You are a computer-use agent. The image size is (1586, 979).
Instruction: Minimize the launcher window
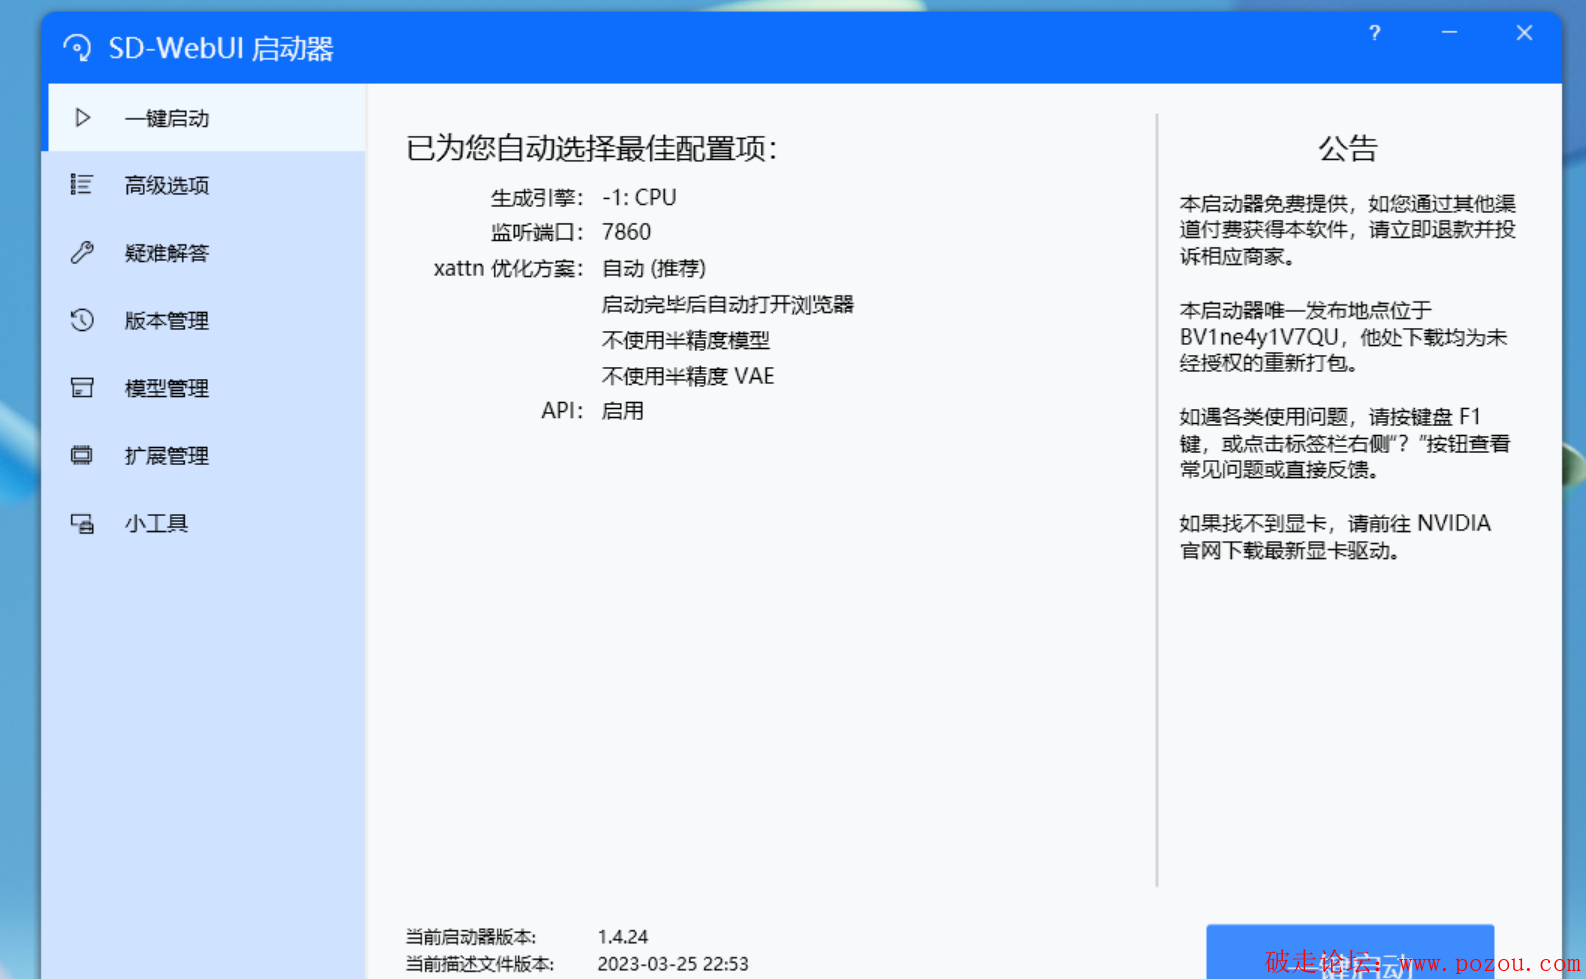1449,33
